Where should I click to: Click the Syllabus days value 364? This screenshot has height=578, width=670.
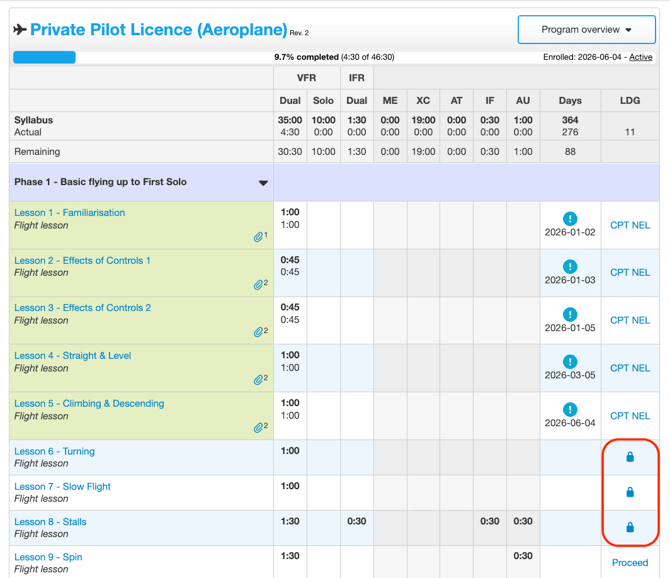(x=570, y=120)
